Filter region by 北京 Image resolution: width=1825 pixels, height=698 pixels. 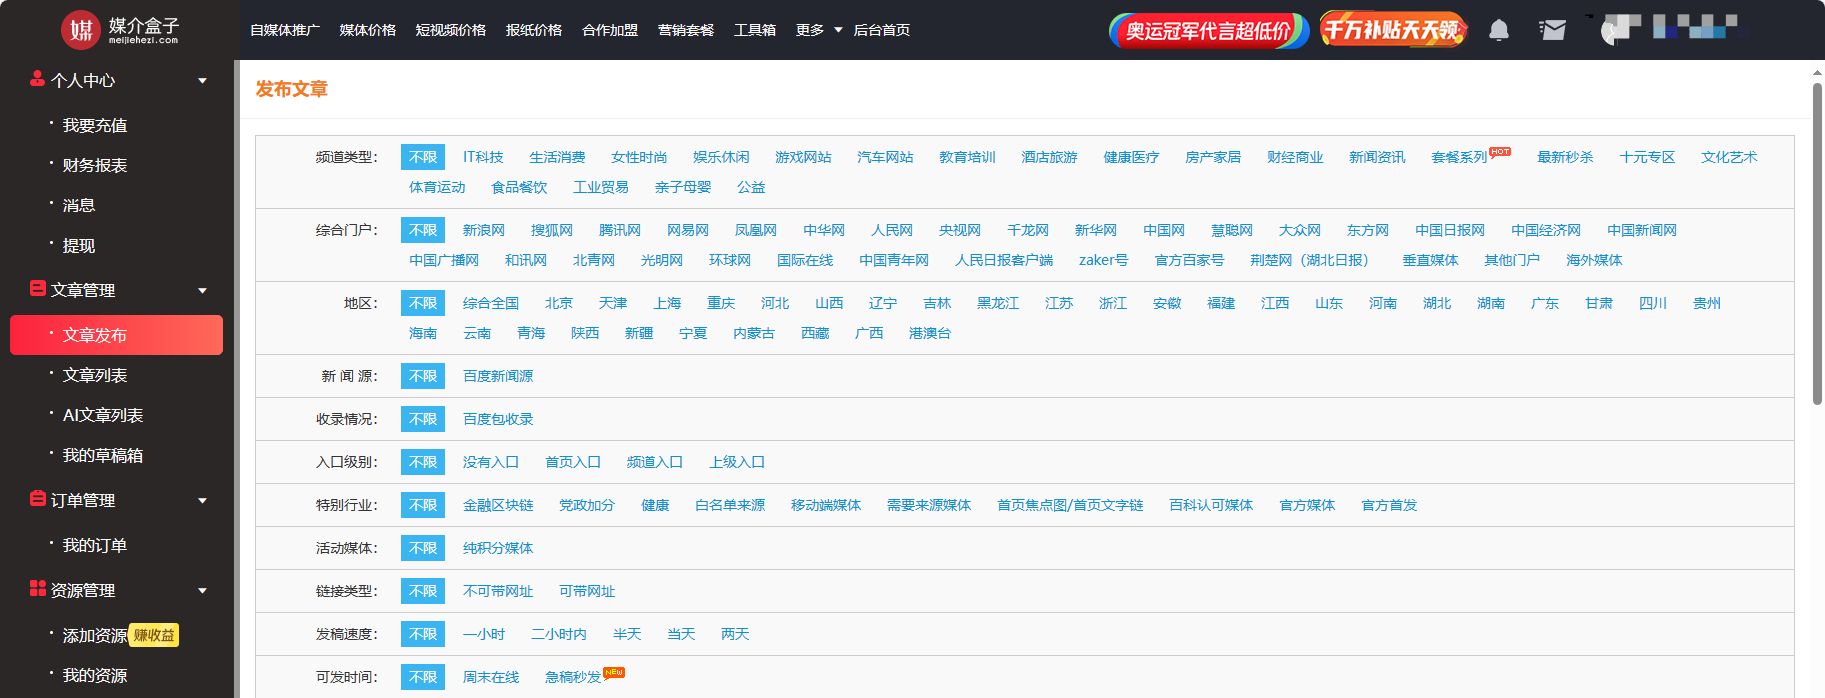click(x=559, y=303)
